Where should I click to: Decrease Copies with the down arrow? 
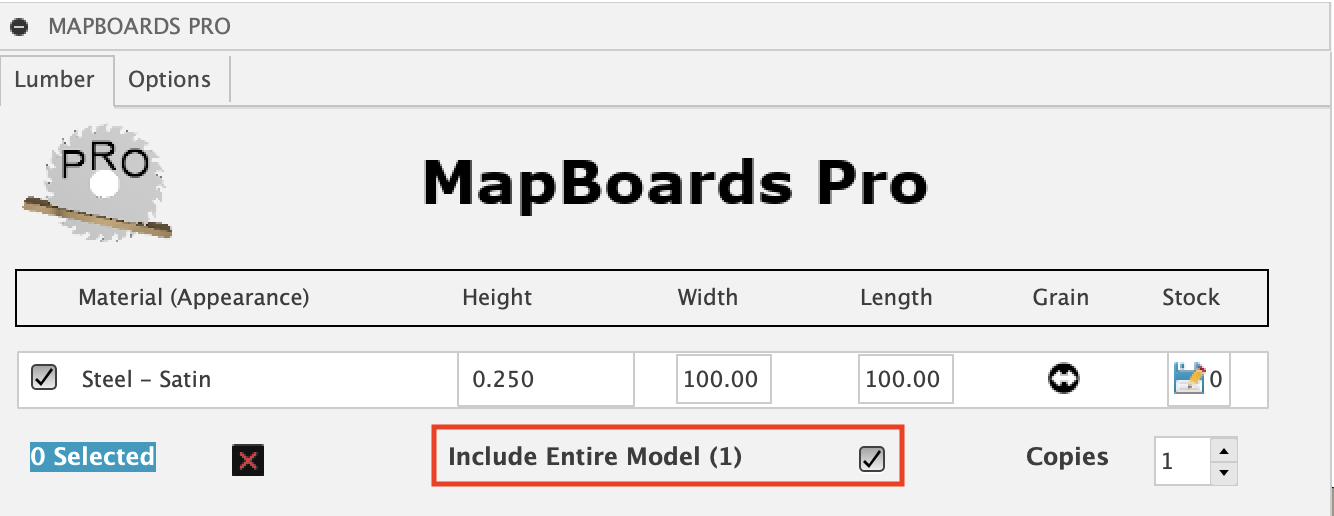(x=1226, y=473)
